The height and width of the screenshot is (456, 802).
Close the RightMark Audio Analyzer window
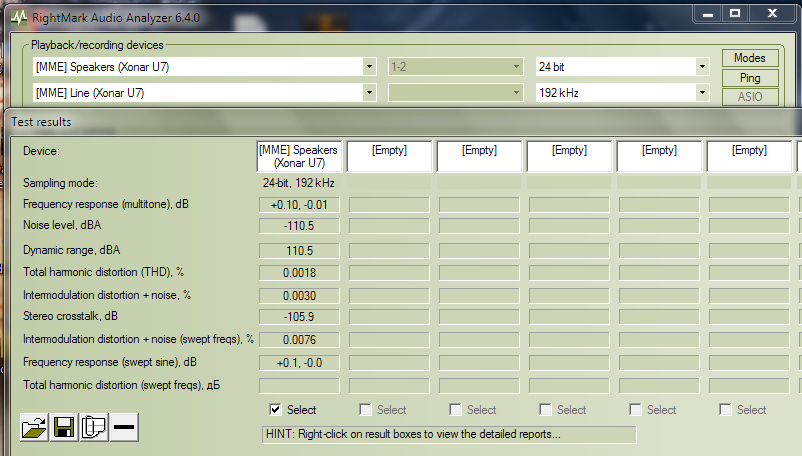(x=773, y=14)
